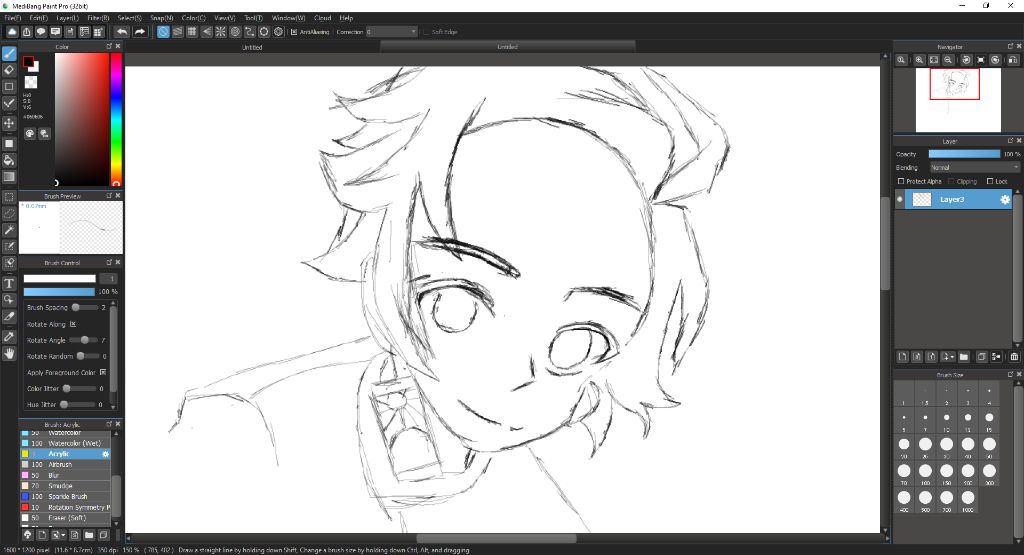
Task: Click the hue spectrum bar in Color panel
Action: click(x=116, y=119)
